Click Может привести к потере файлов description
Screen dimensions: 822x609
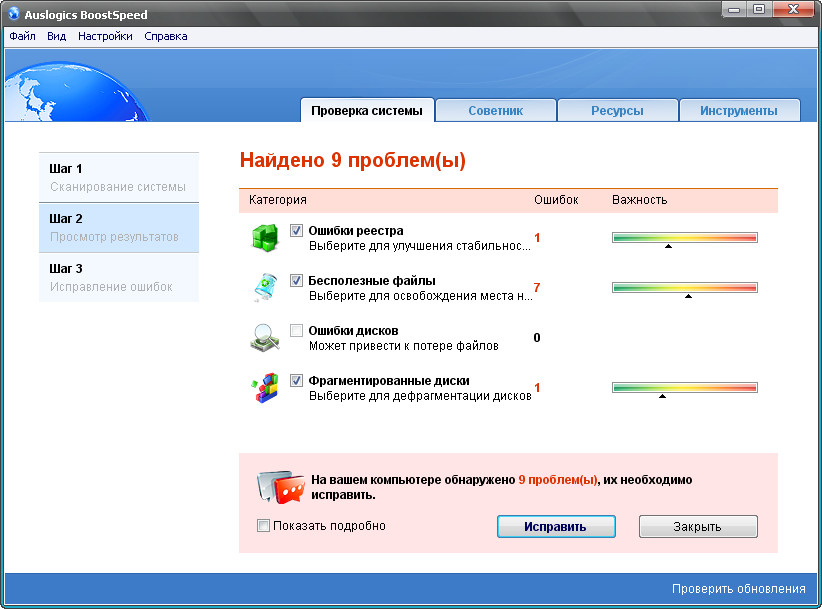coord(404,346)
